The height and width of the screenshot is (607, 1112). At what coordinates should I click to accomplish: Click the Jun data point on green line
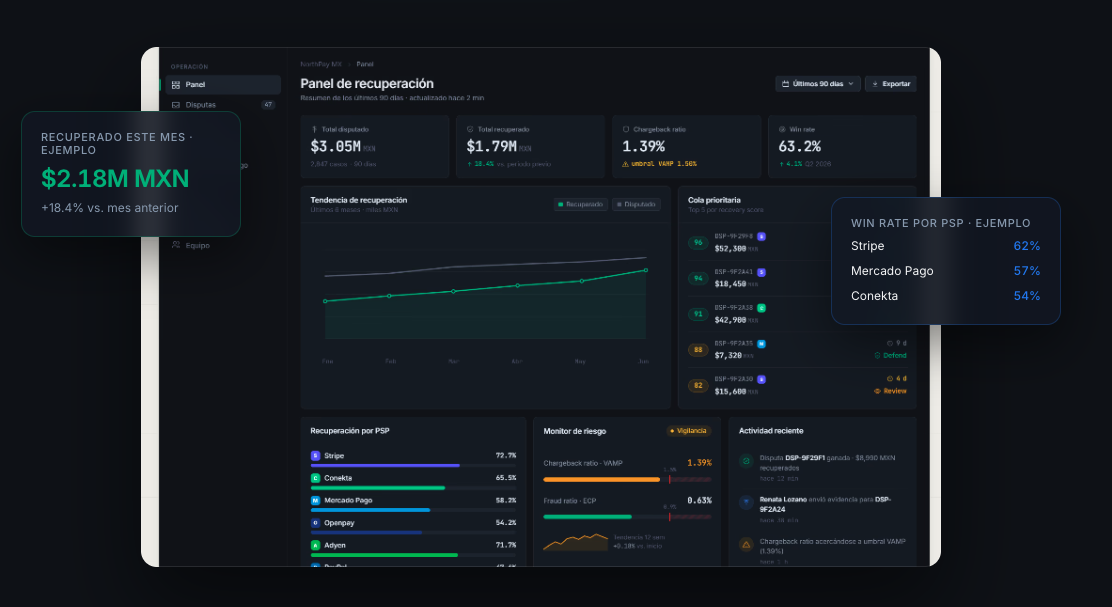pyautogui.click(x=645, y=270)
